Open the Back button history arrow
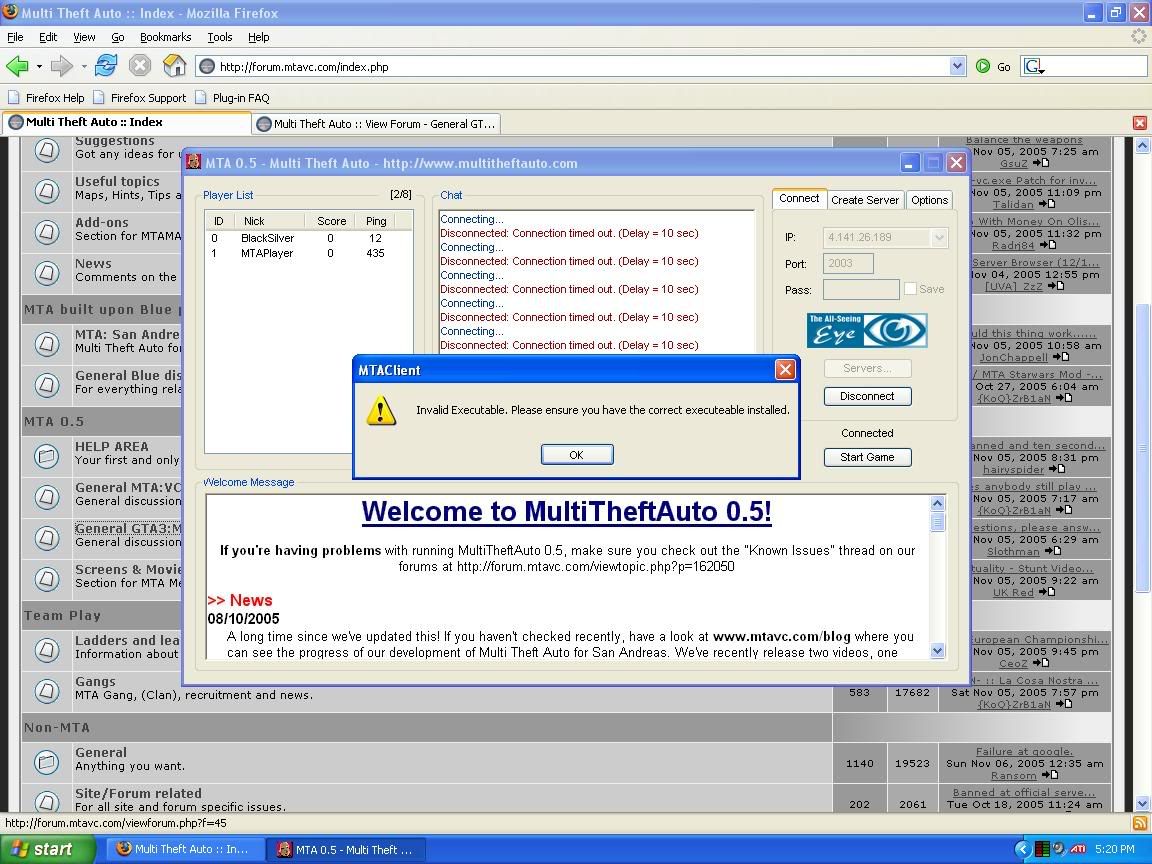This screenshot has height=864, width=1152. [39, 67]
